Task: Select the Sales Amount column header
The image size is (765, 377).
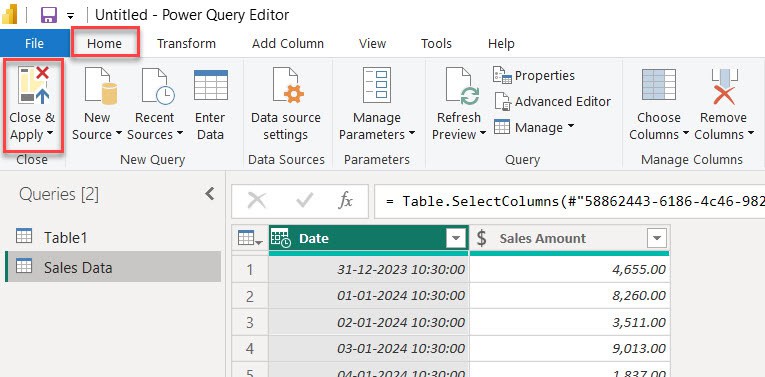Action: coord(569,238)
